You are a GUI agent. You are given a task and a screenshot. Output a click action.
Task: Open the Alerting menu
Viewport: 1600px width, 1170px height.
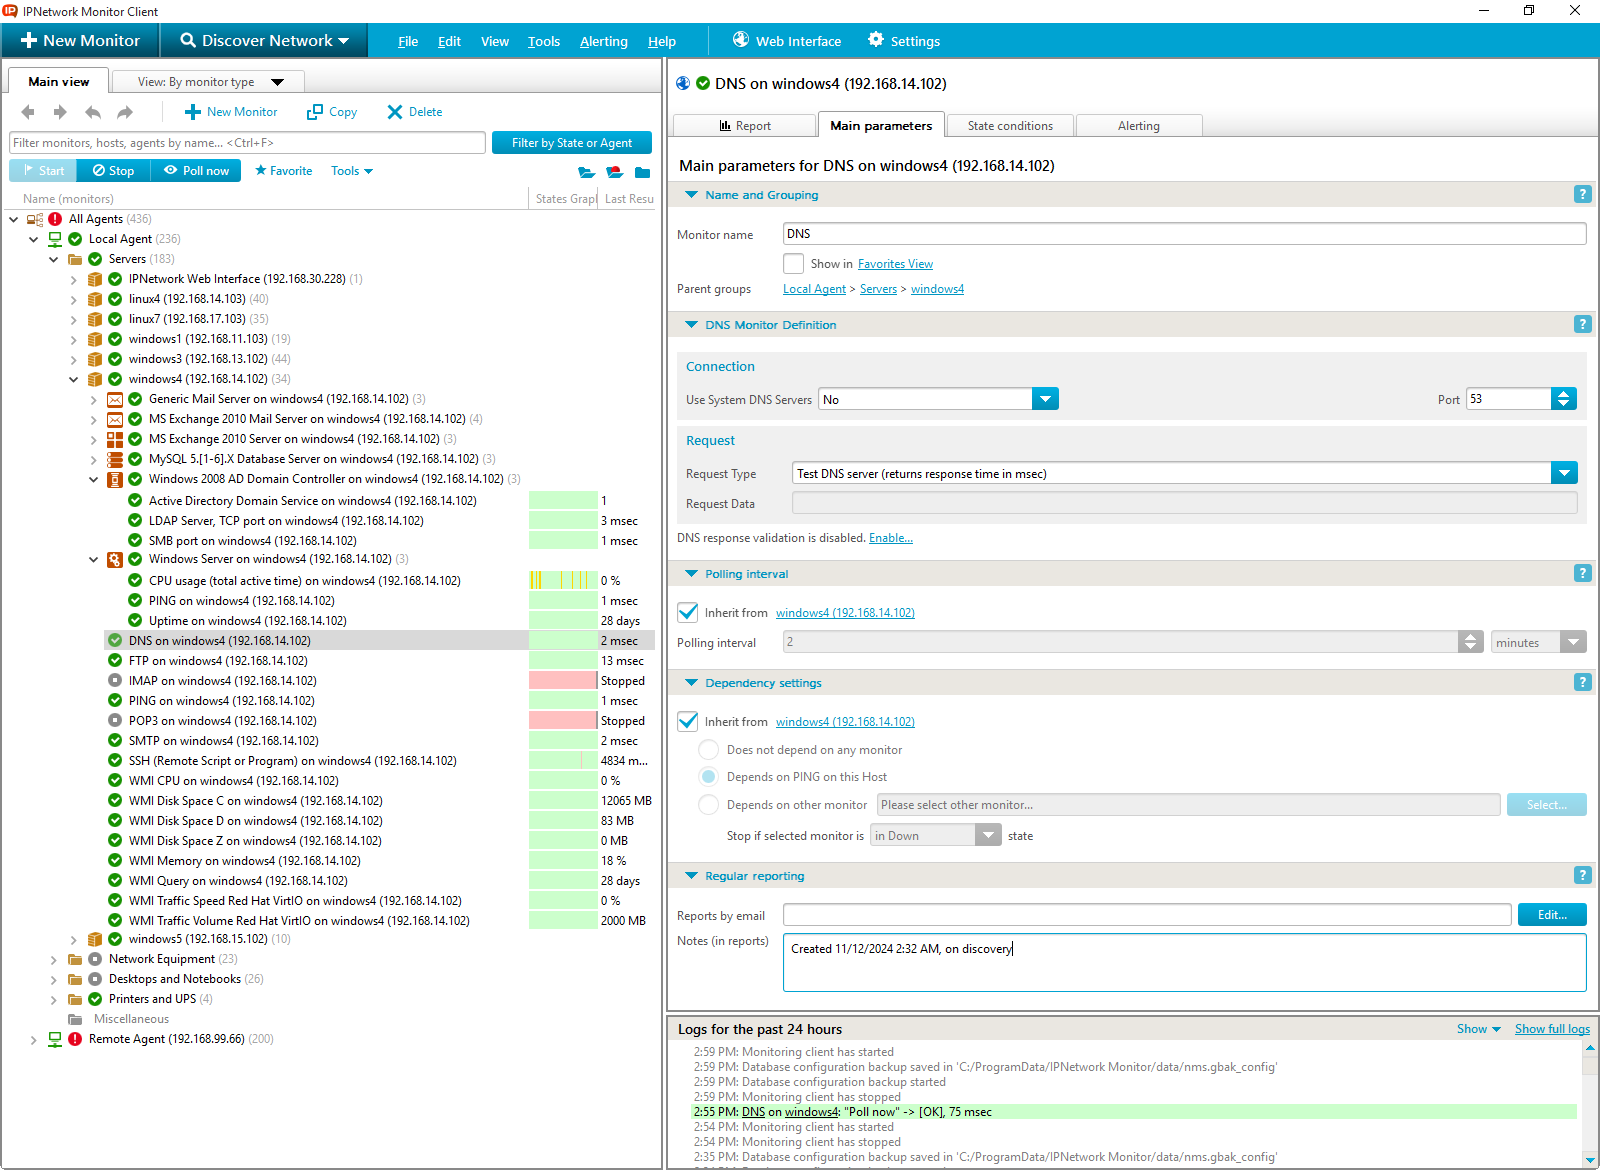(x=604, y=41)
